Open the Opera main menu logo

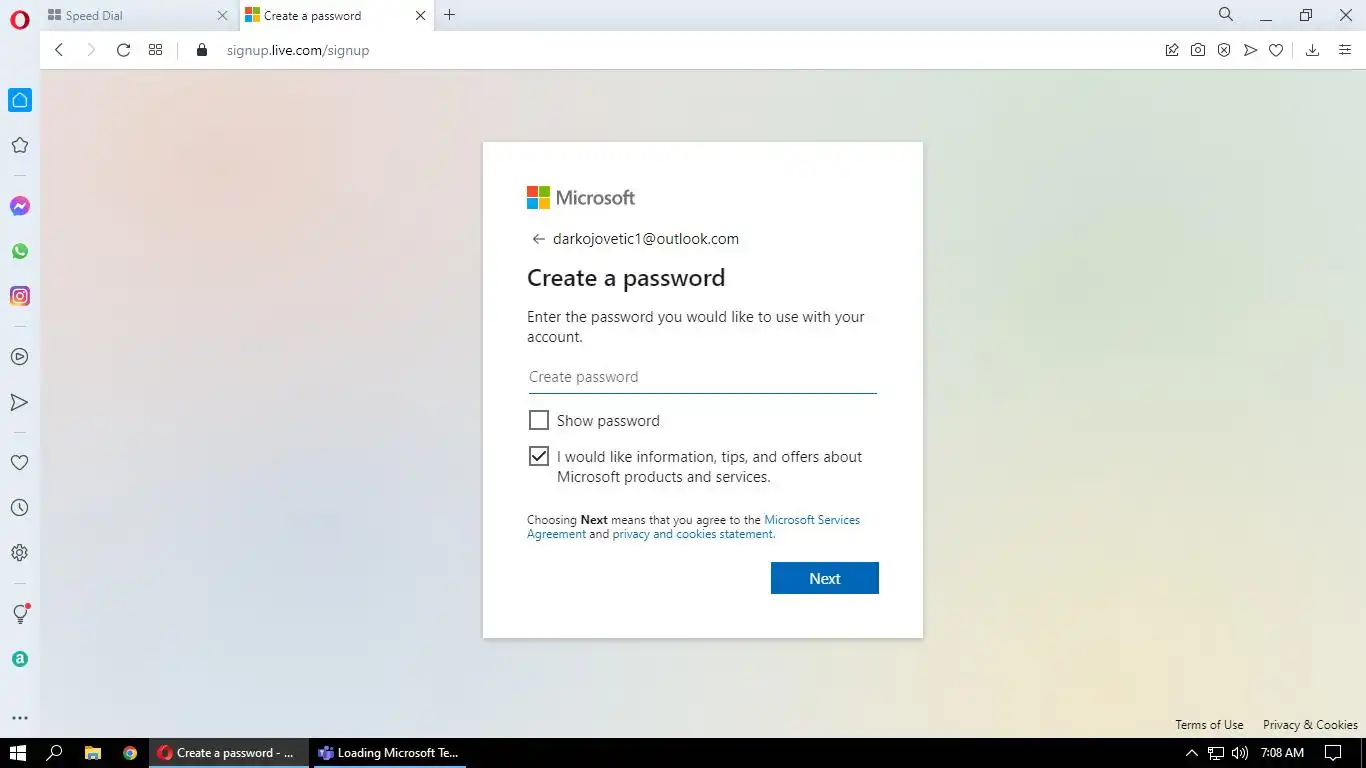click(x=19, y=20)
